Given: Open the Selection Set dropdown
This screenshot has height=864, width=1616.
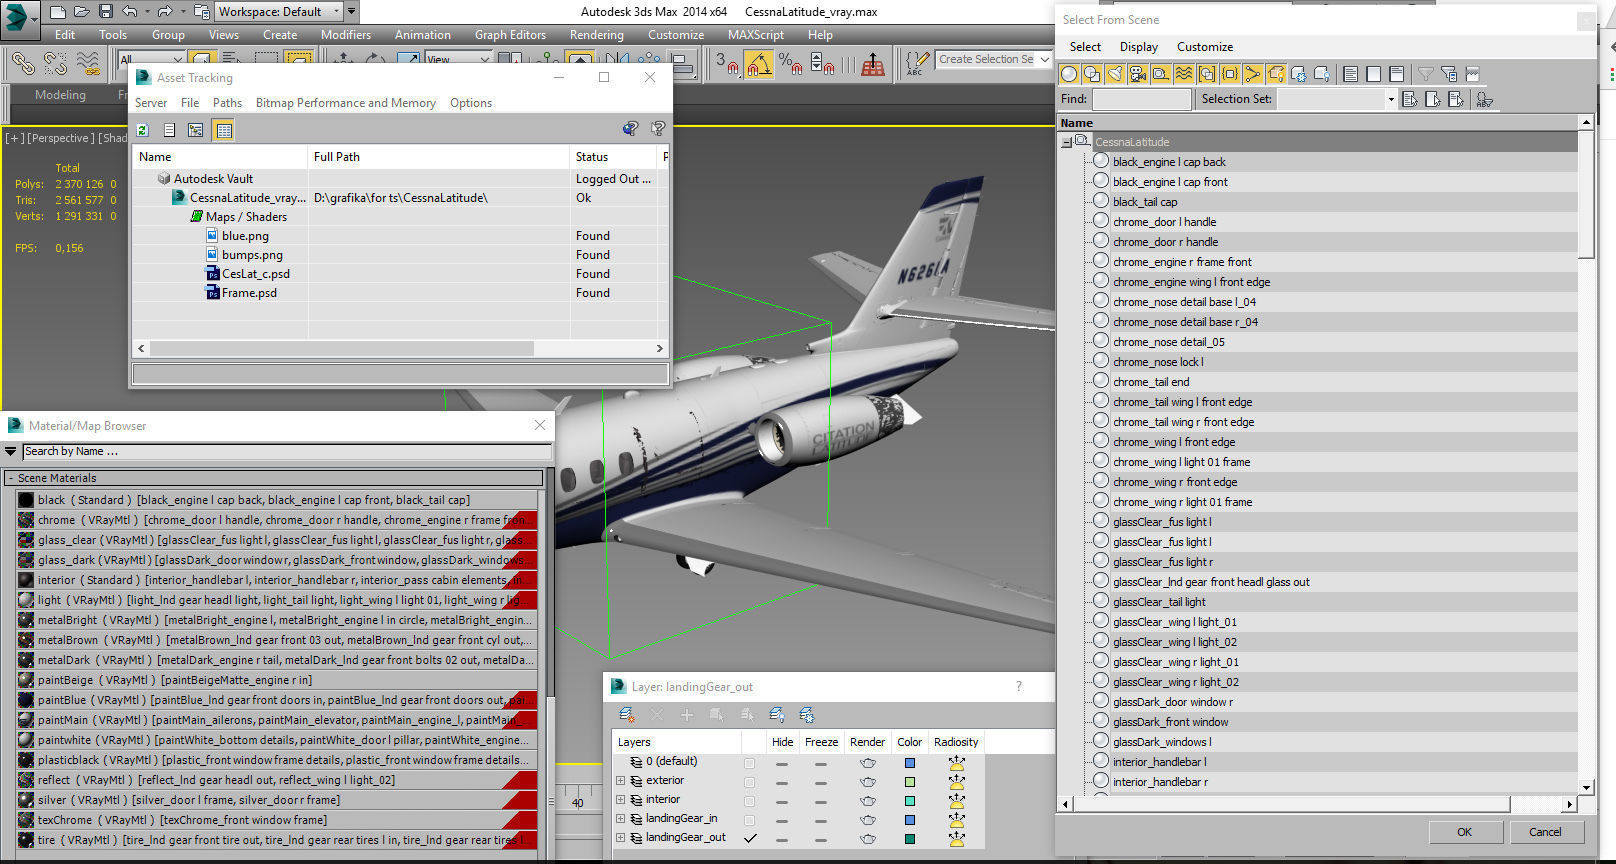Looking at the screenshot, I should tap(1390, 99).
